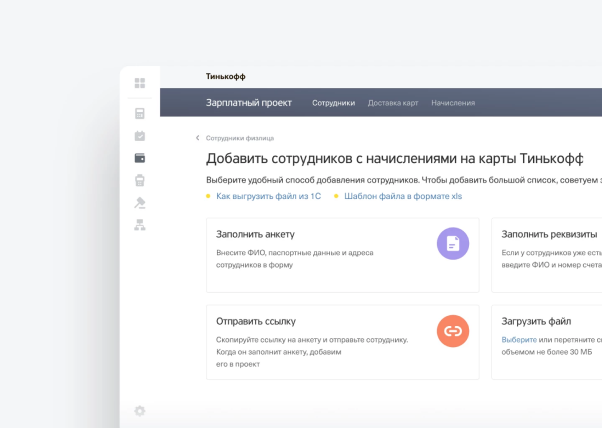Go to the Начисления tab
Viewport: 602px width, 428px height.
(453, 103)
